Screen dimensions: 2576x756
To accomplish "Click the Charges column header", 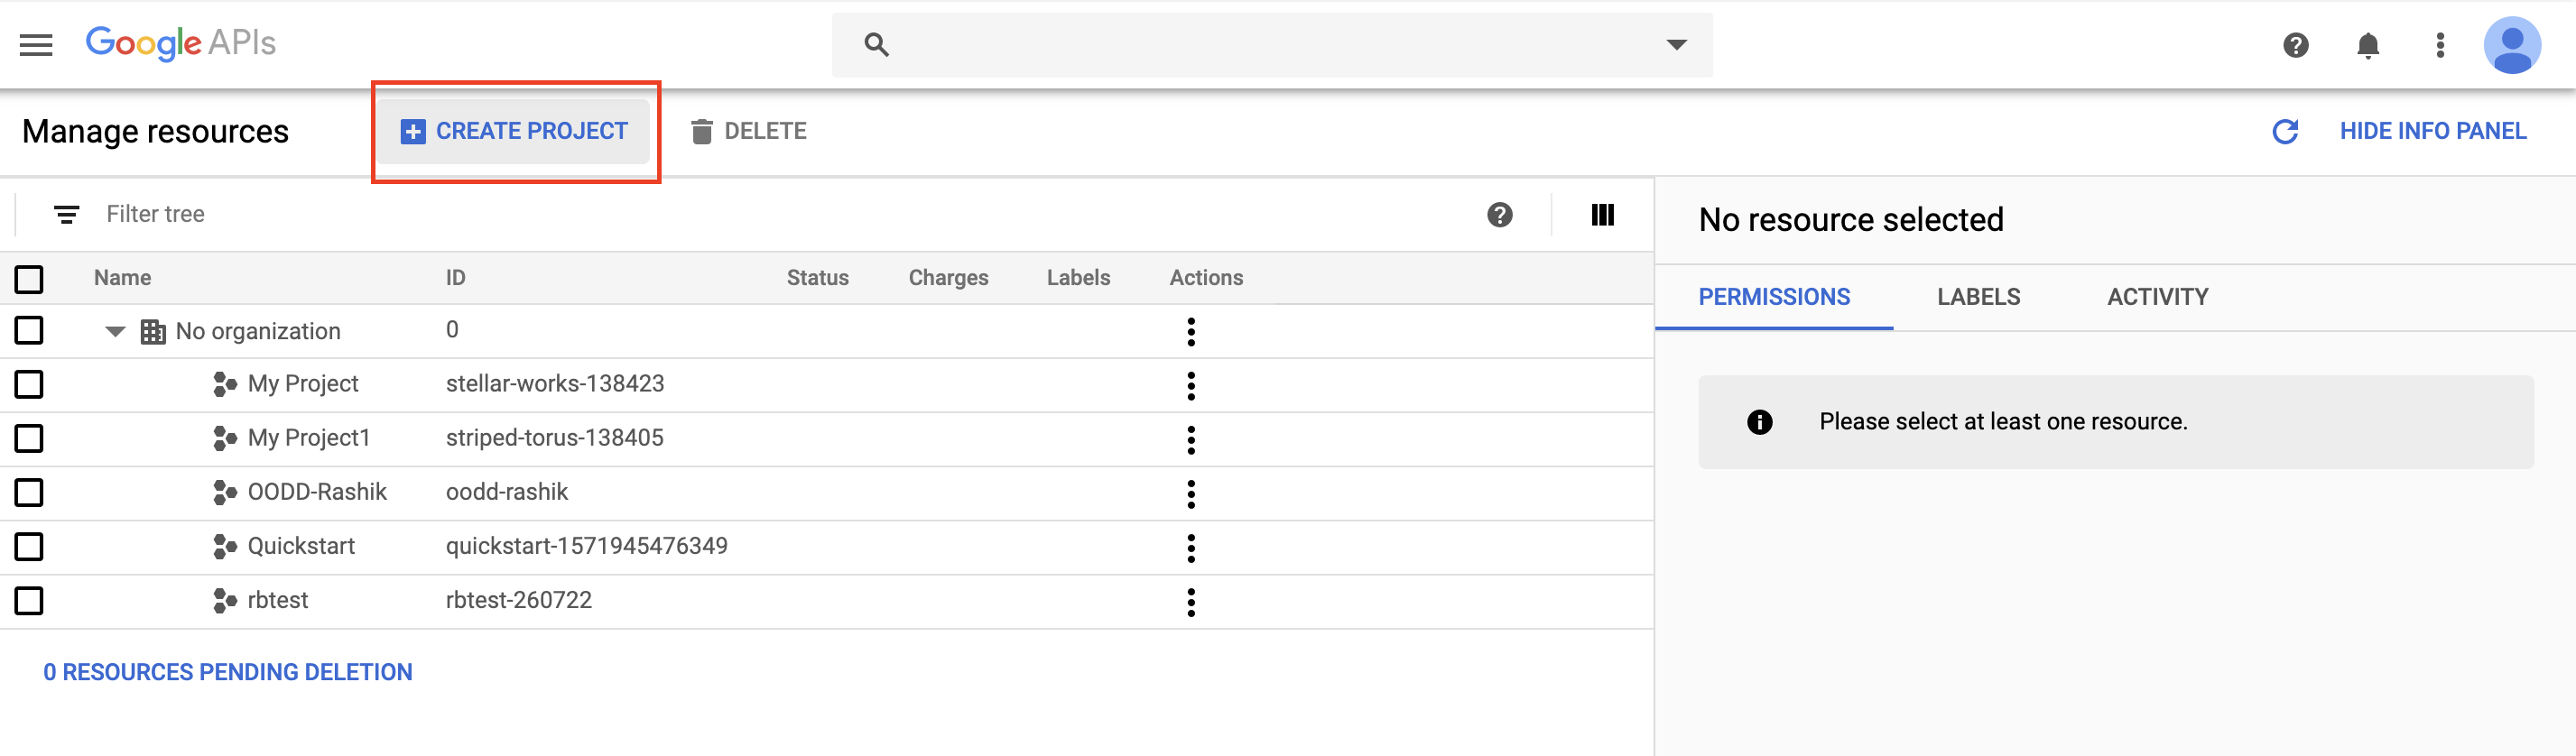I will [948, 278].
